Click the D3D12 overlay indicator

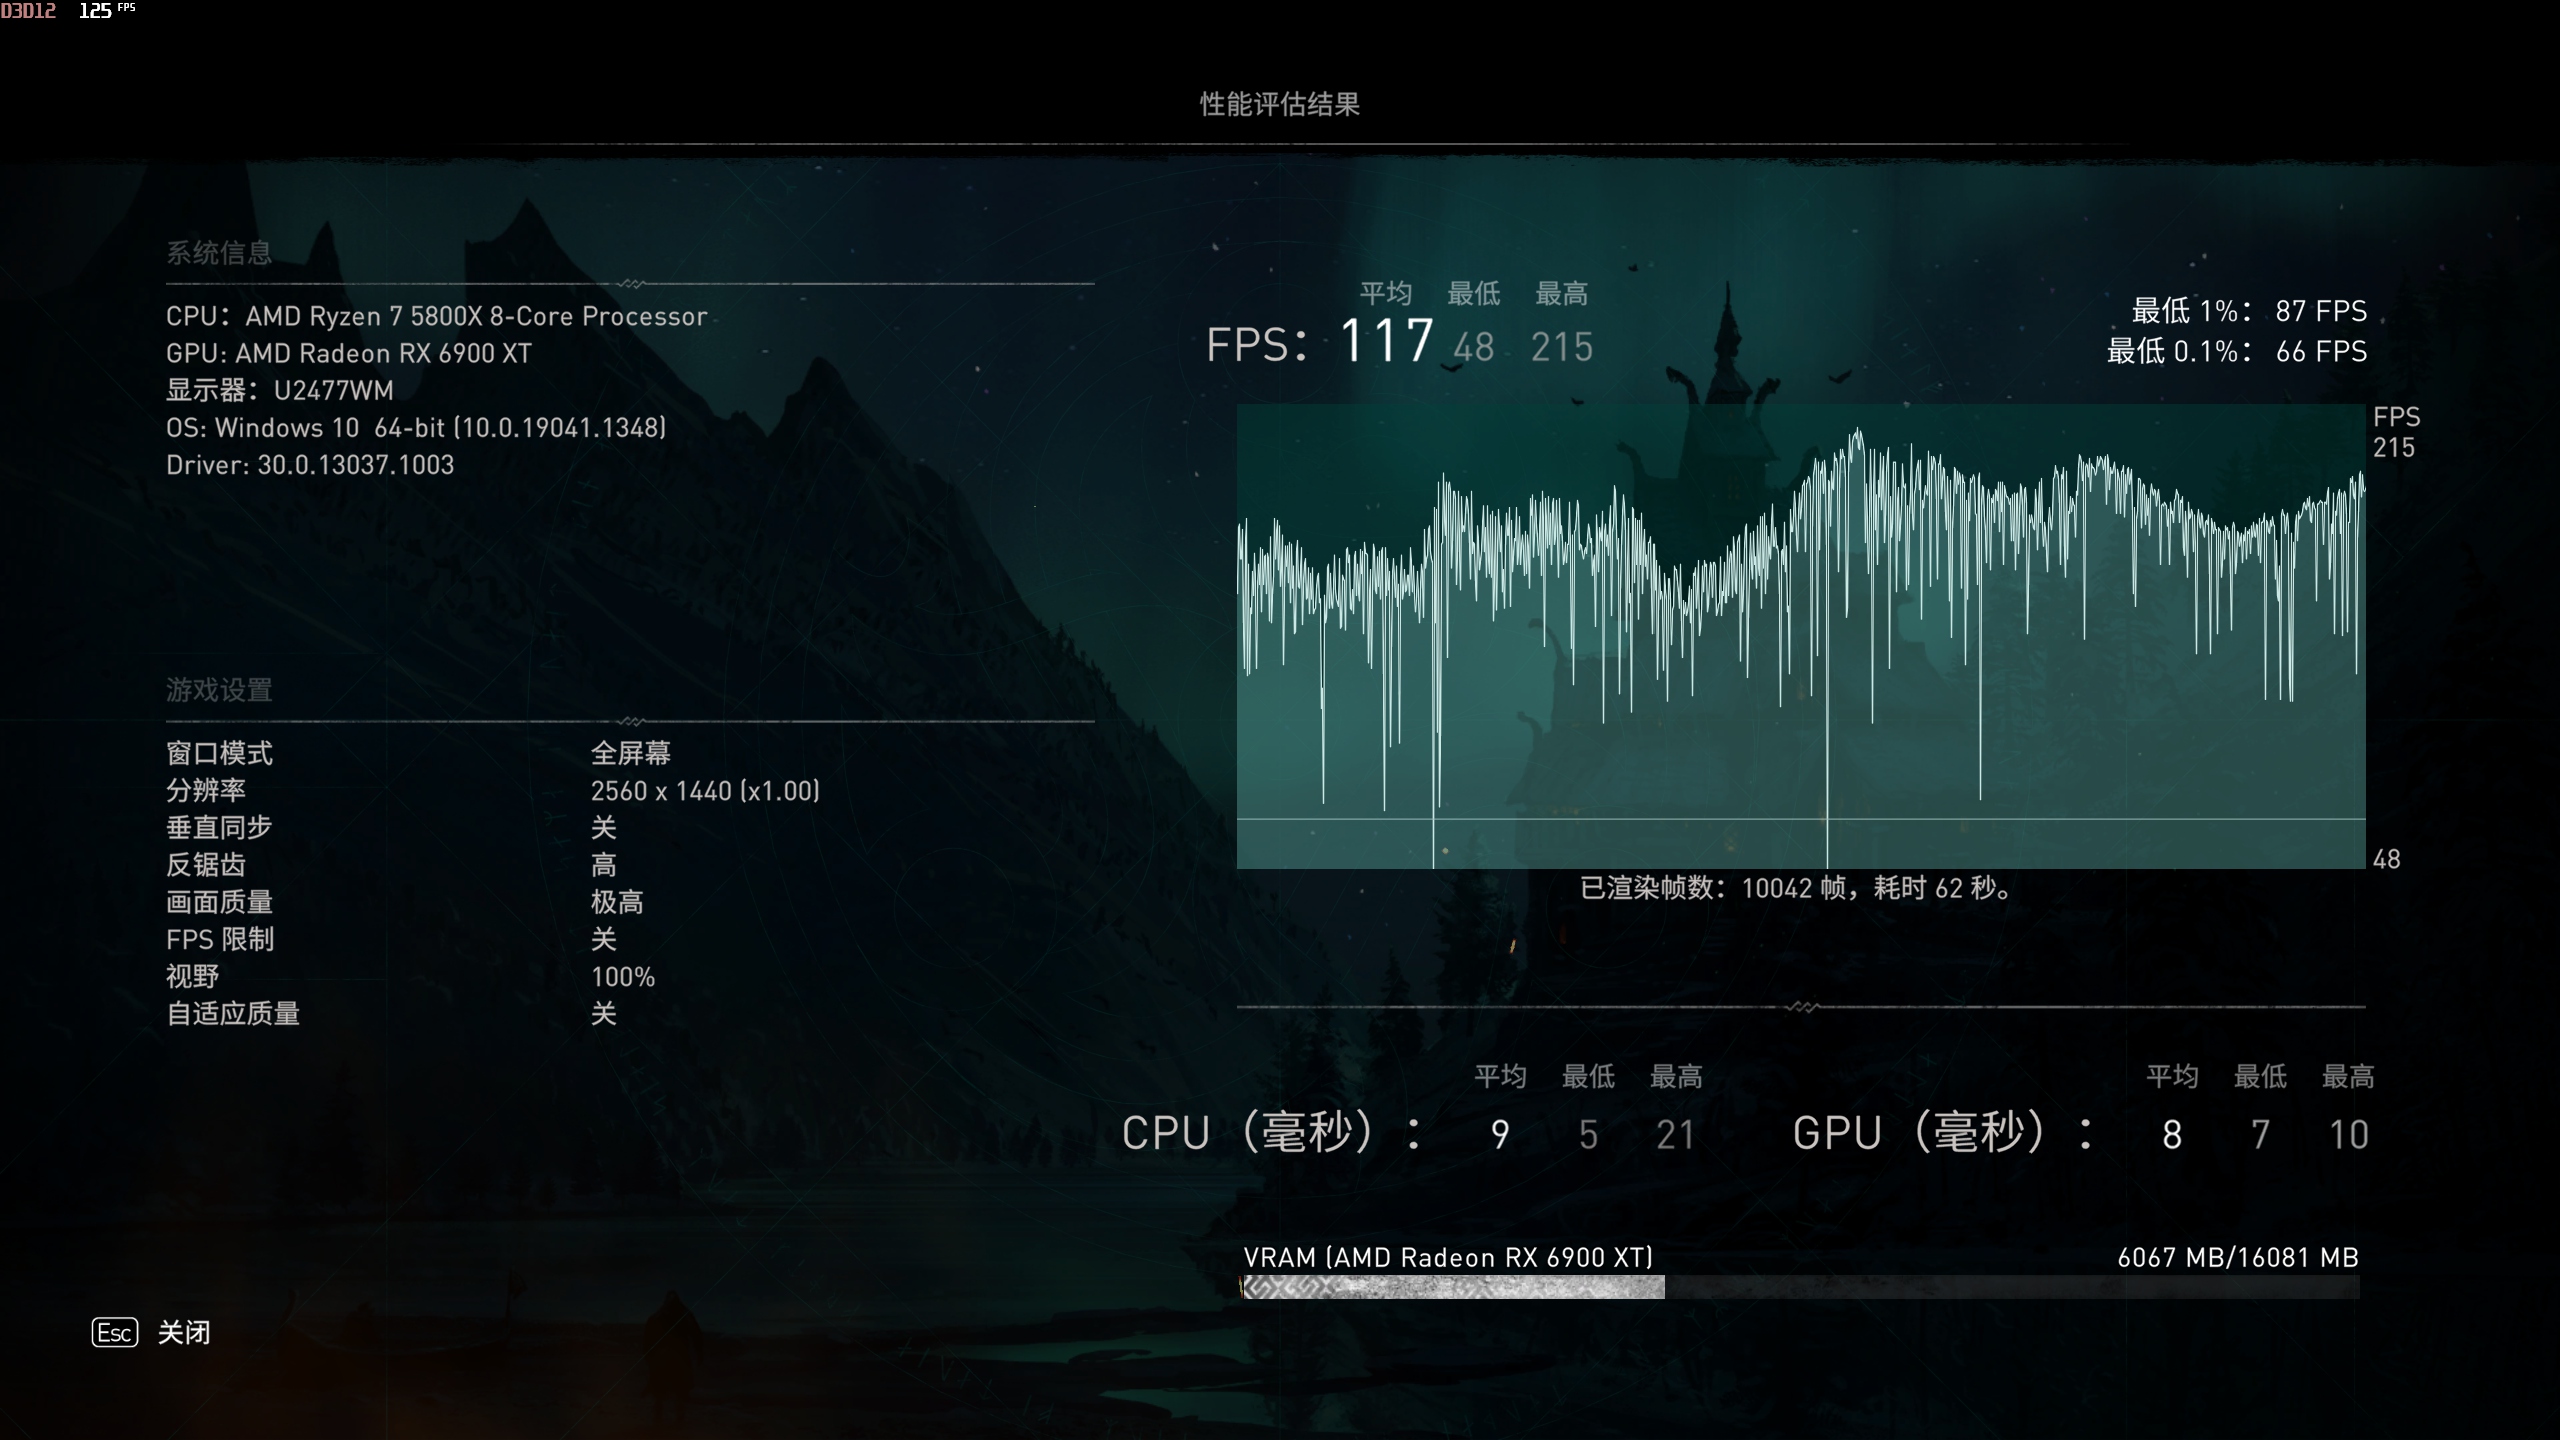[30, 11]
